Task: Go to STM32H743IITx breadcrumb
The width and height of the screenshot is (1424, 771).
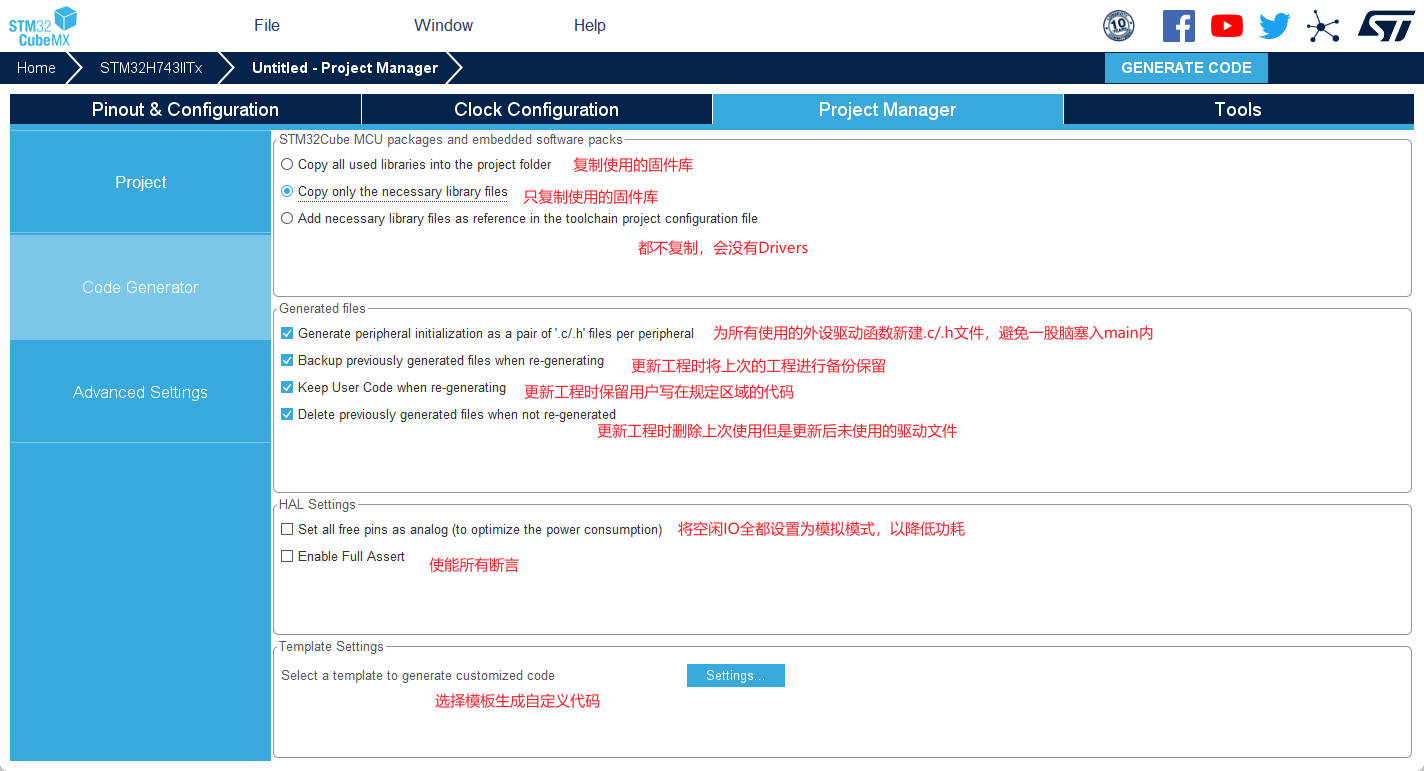Action: click(x=151, y=68)
